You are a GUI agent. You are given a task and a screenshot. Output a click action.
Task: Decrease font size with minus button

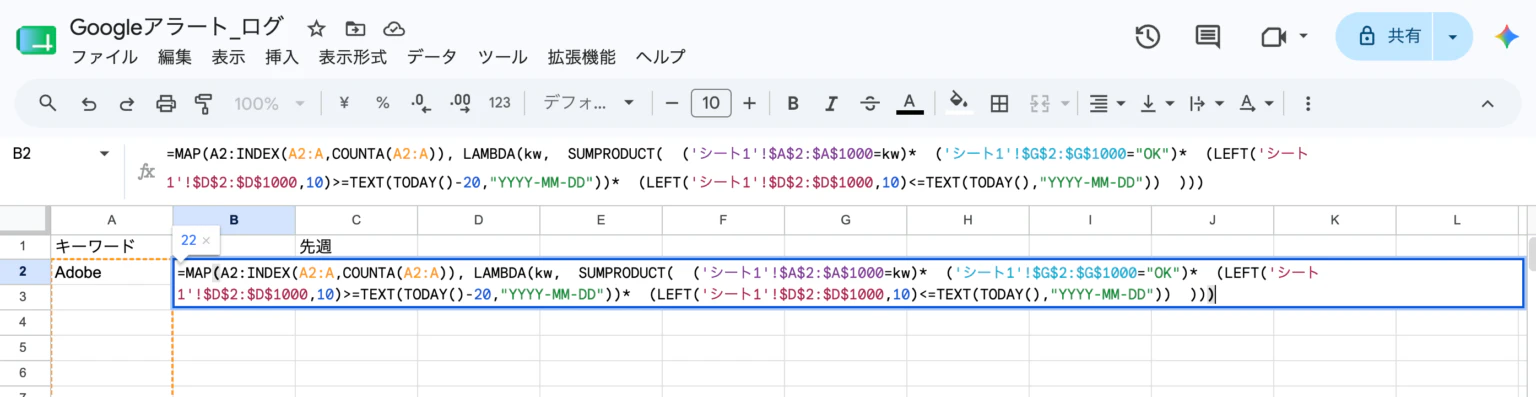point(672,103)
